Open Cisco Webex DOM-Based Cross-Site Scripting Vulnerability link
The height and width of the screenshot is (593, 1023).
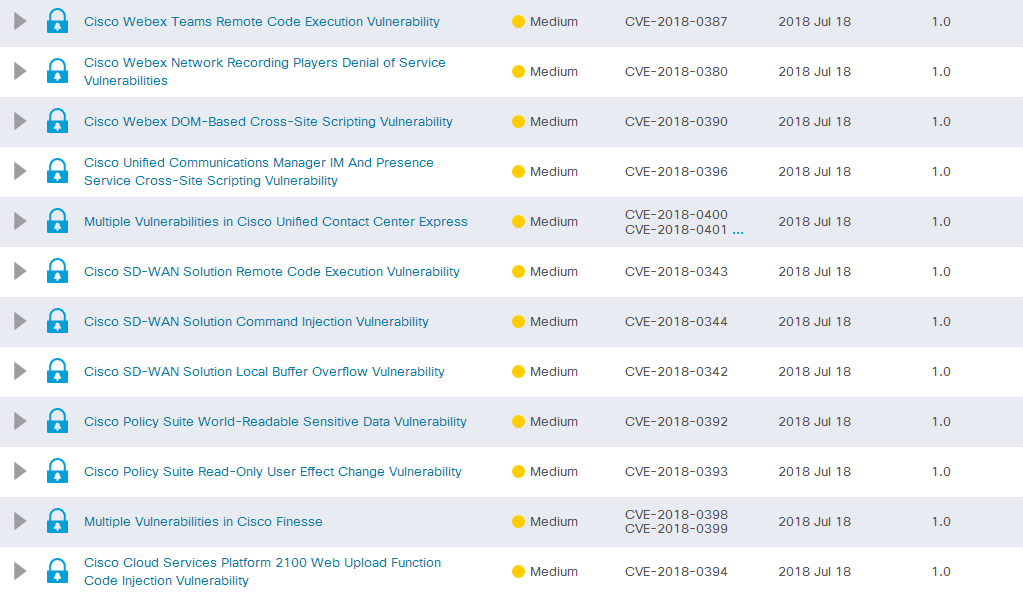[268, 122]
